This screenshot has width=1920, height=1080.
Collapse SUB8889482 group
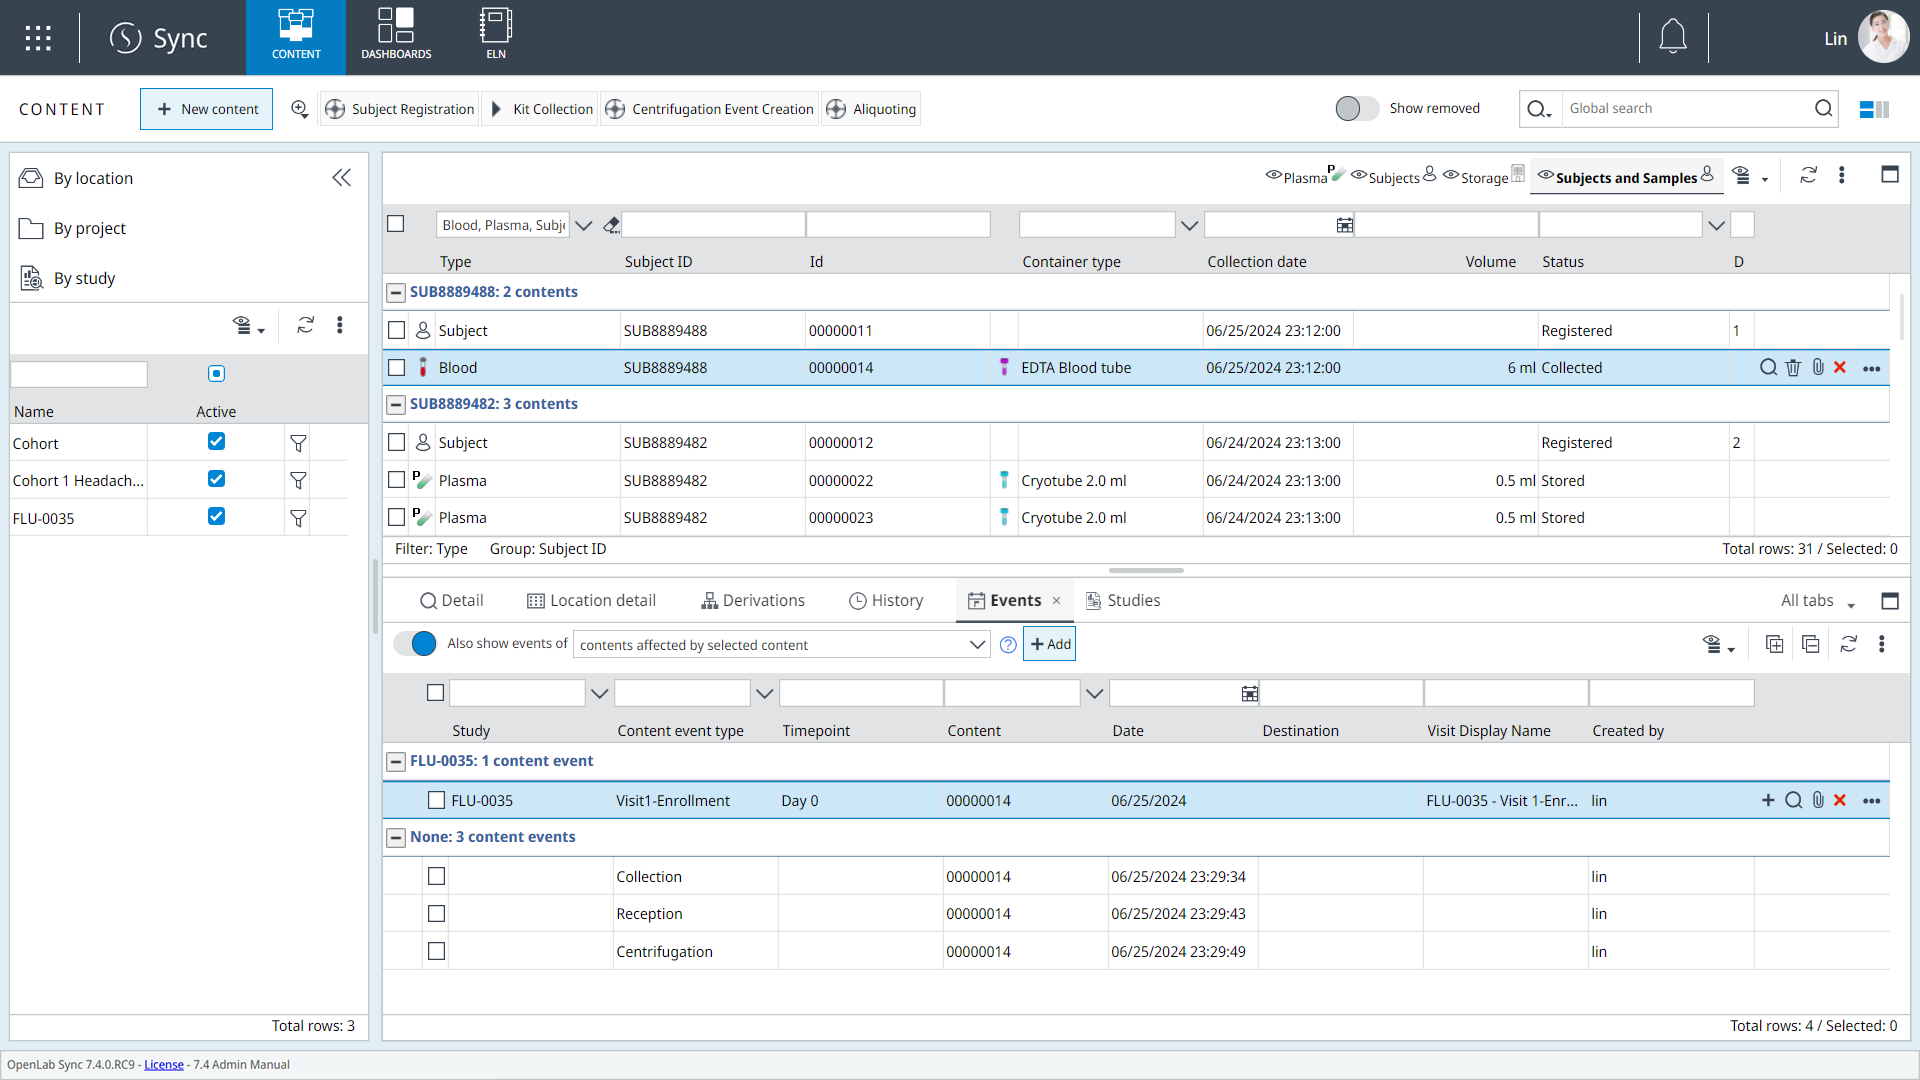click(x=396, y=404)
